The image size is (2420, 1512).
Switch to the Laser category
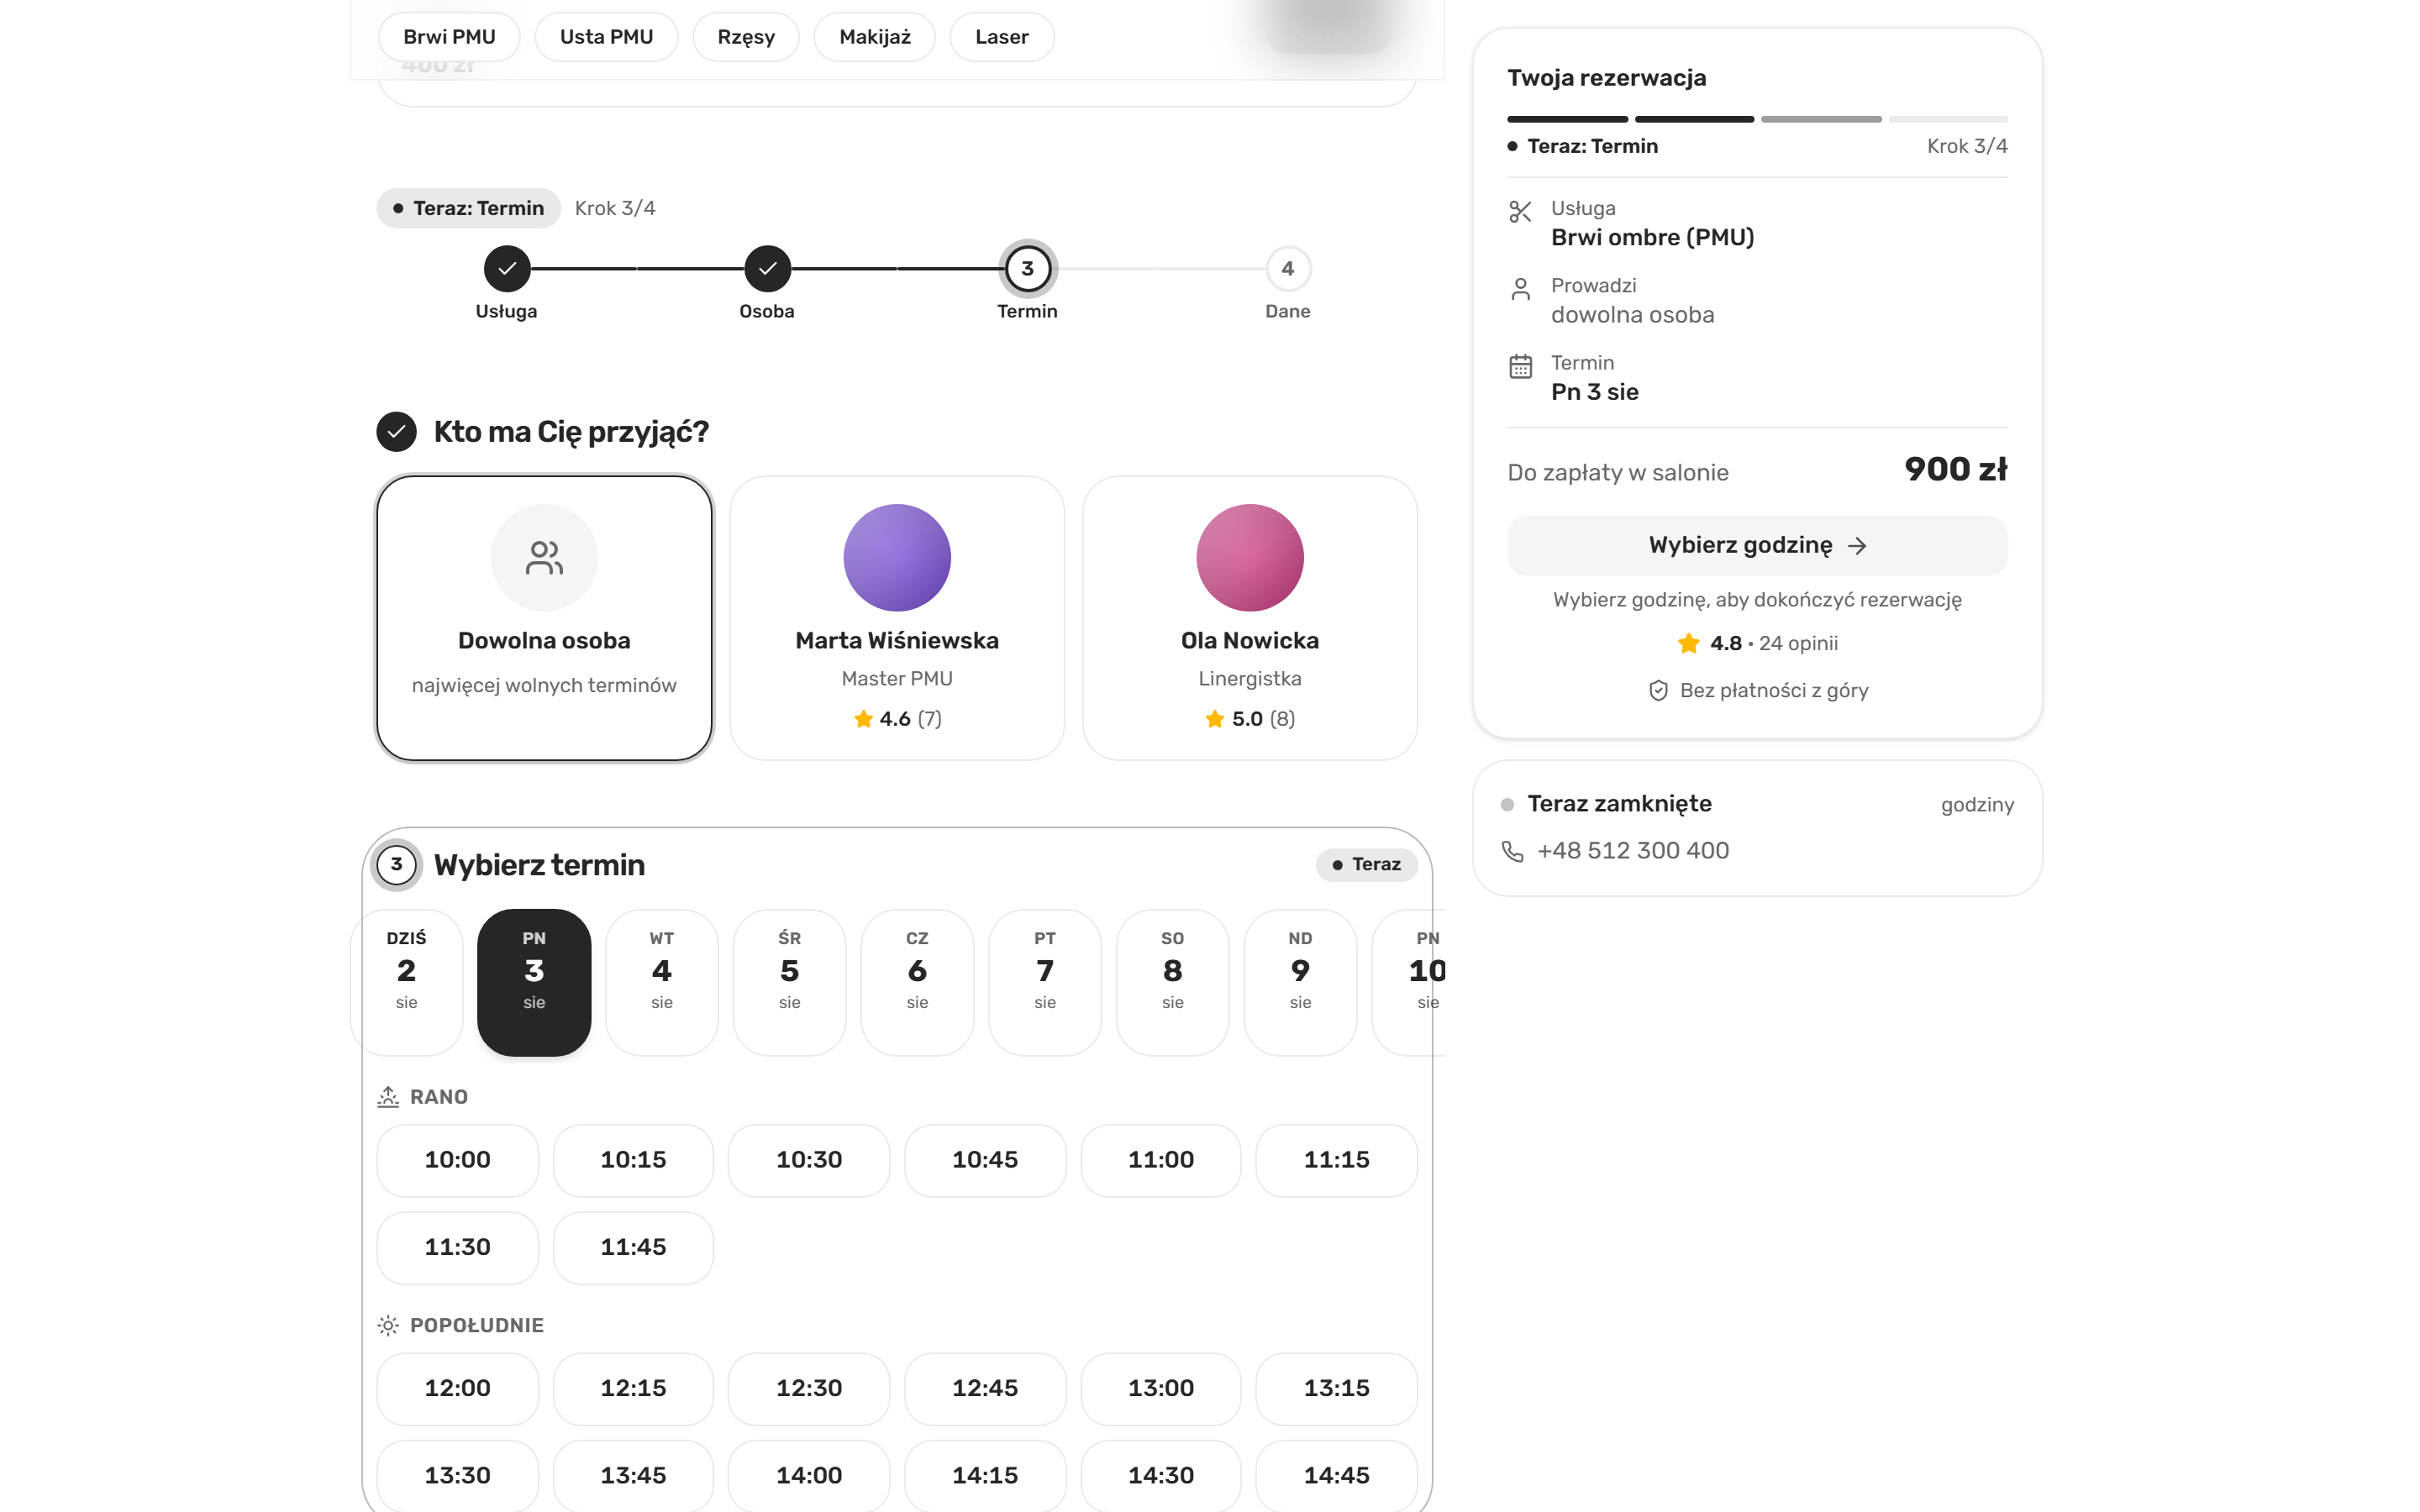1001,37
